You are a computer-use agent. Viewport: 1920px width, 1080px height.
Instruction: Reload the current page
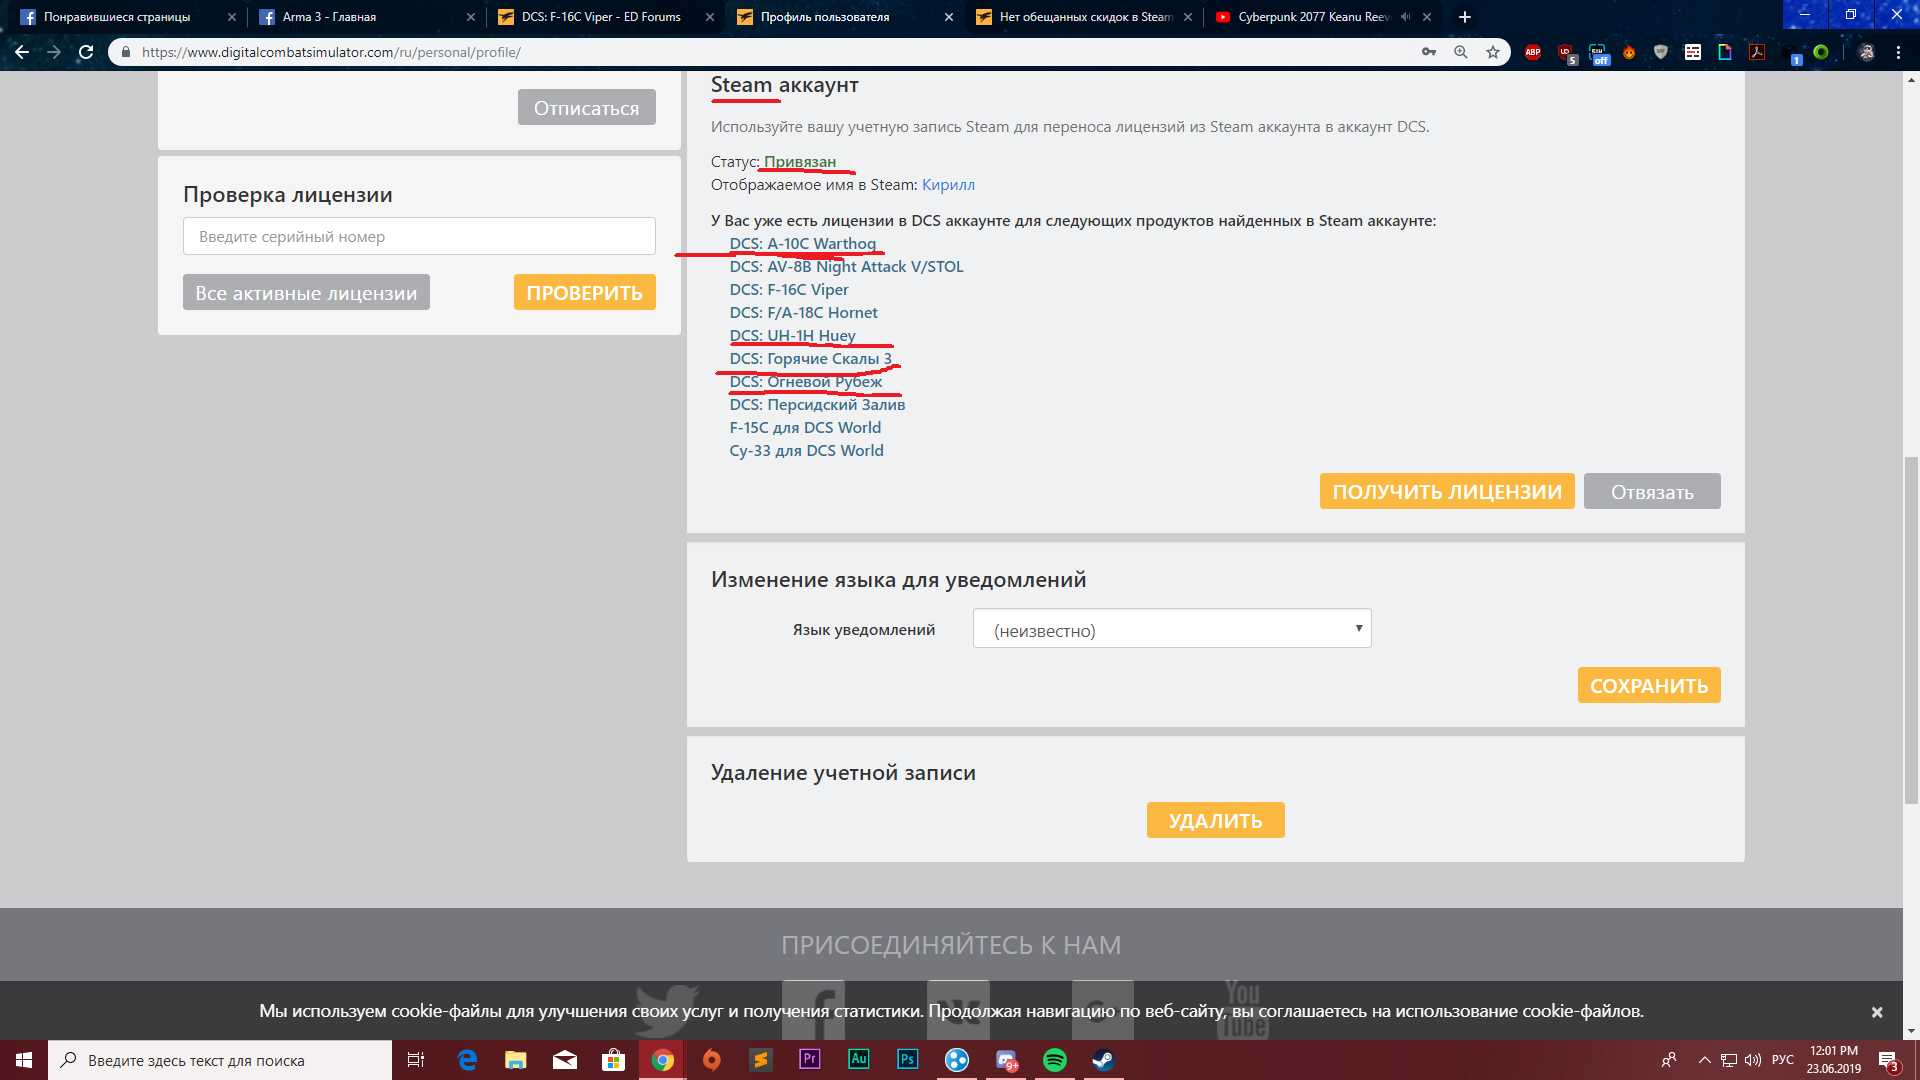click(x=86, y=52)
